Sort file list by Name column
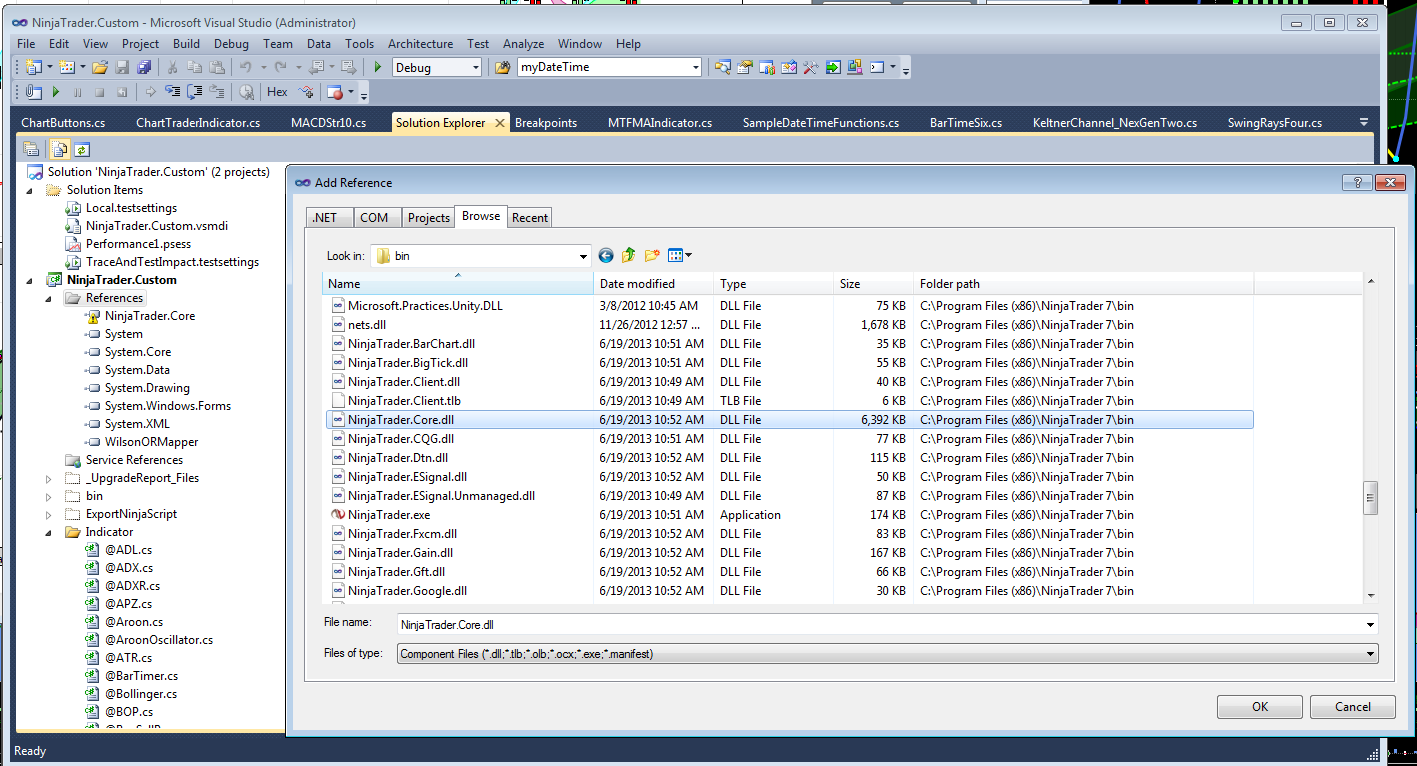Image resolution: width=1417 pixels, height=766 pixels. pos(458,284)
